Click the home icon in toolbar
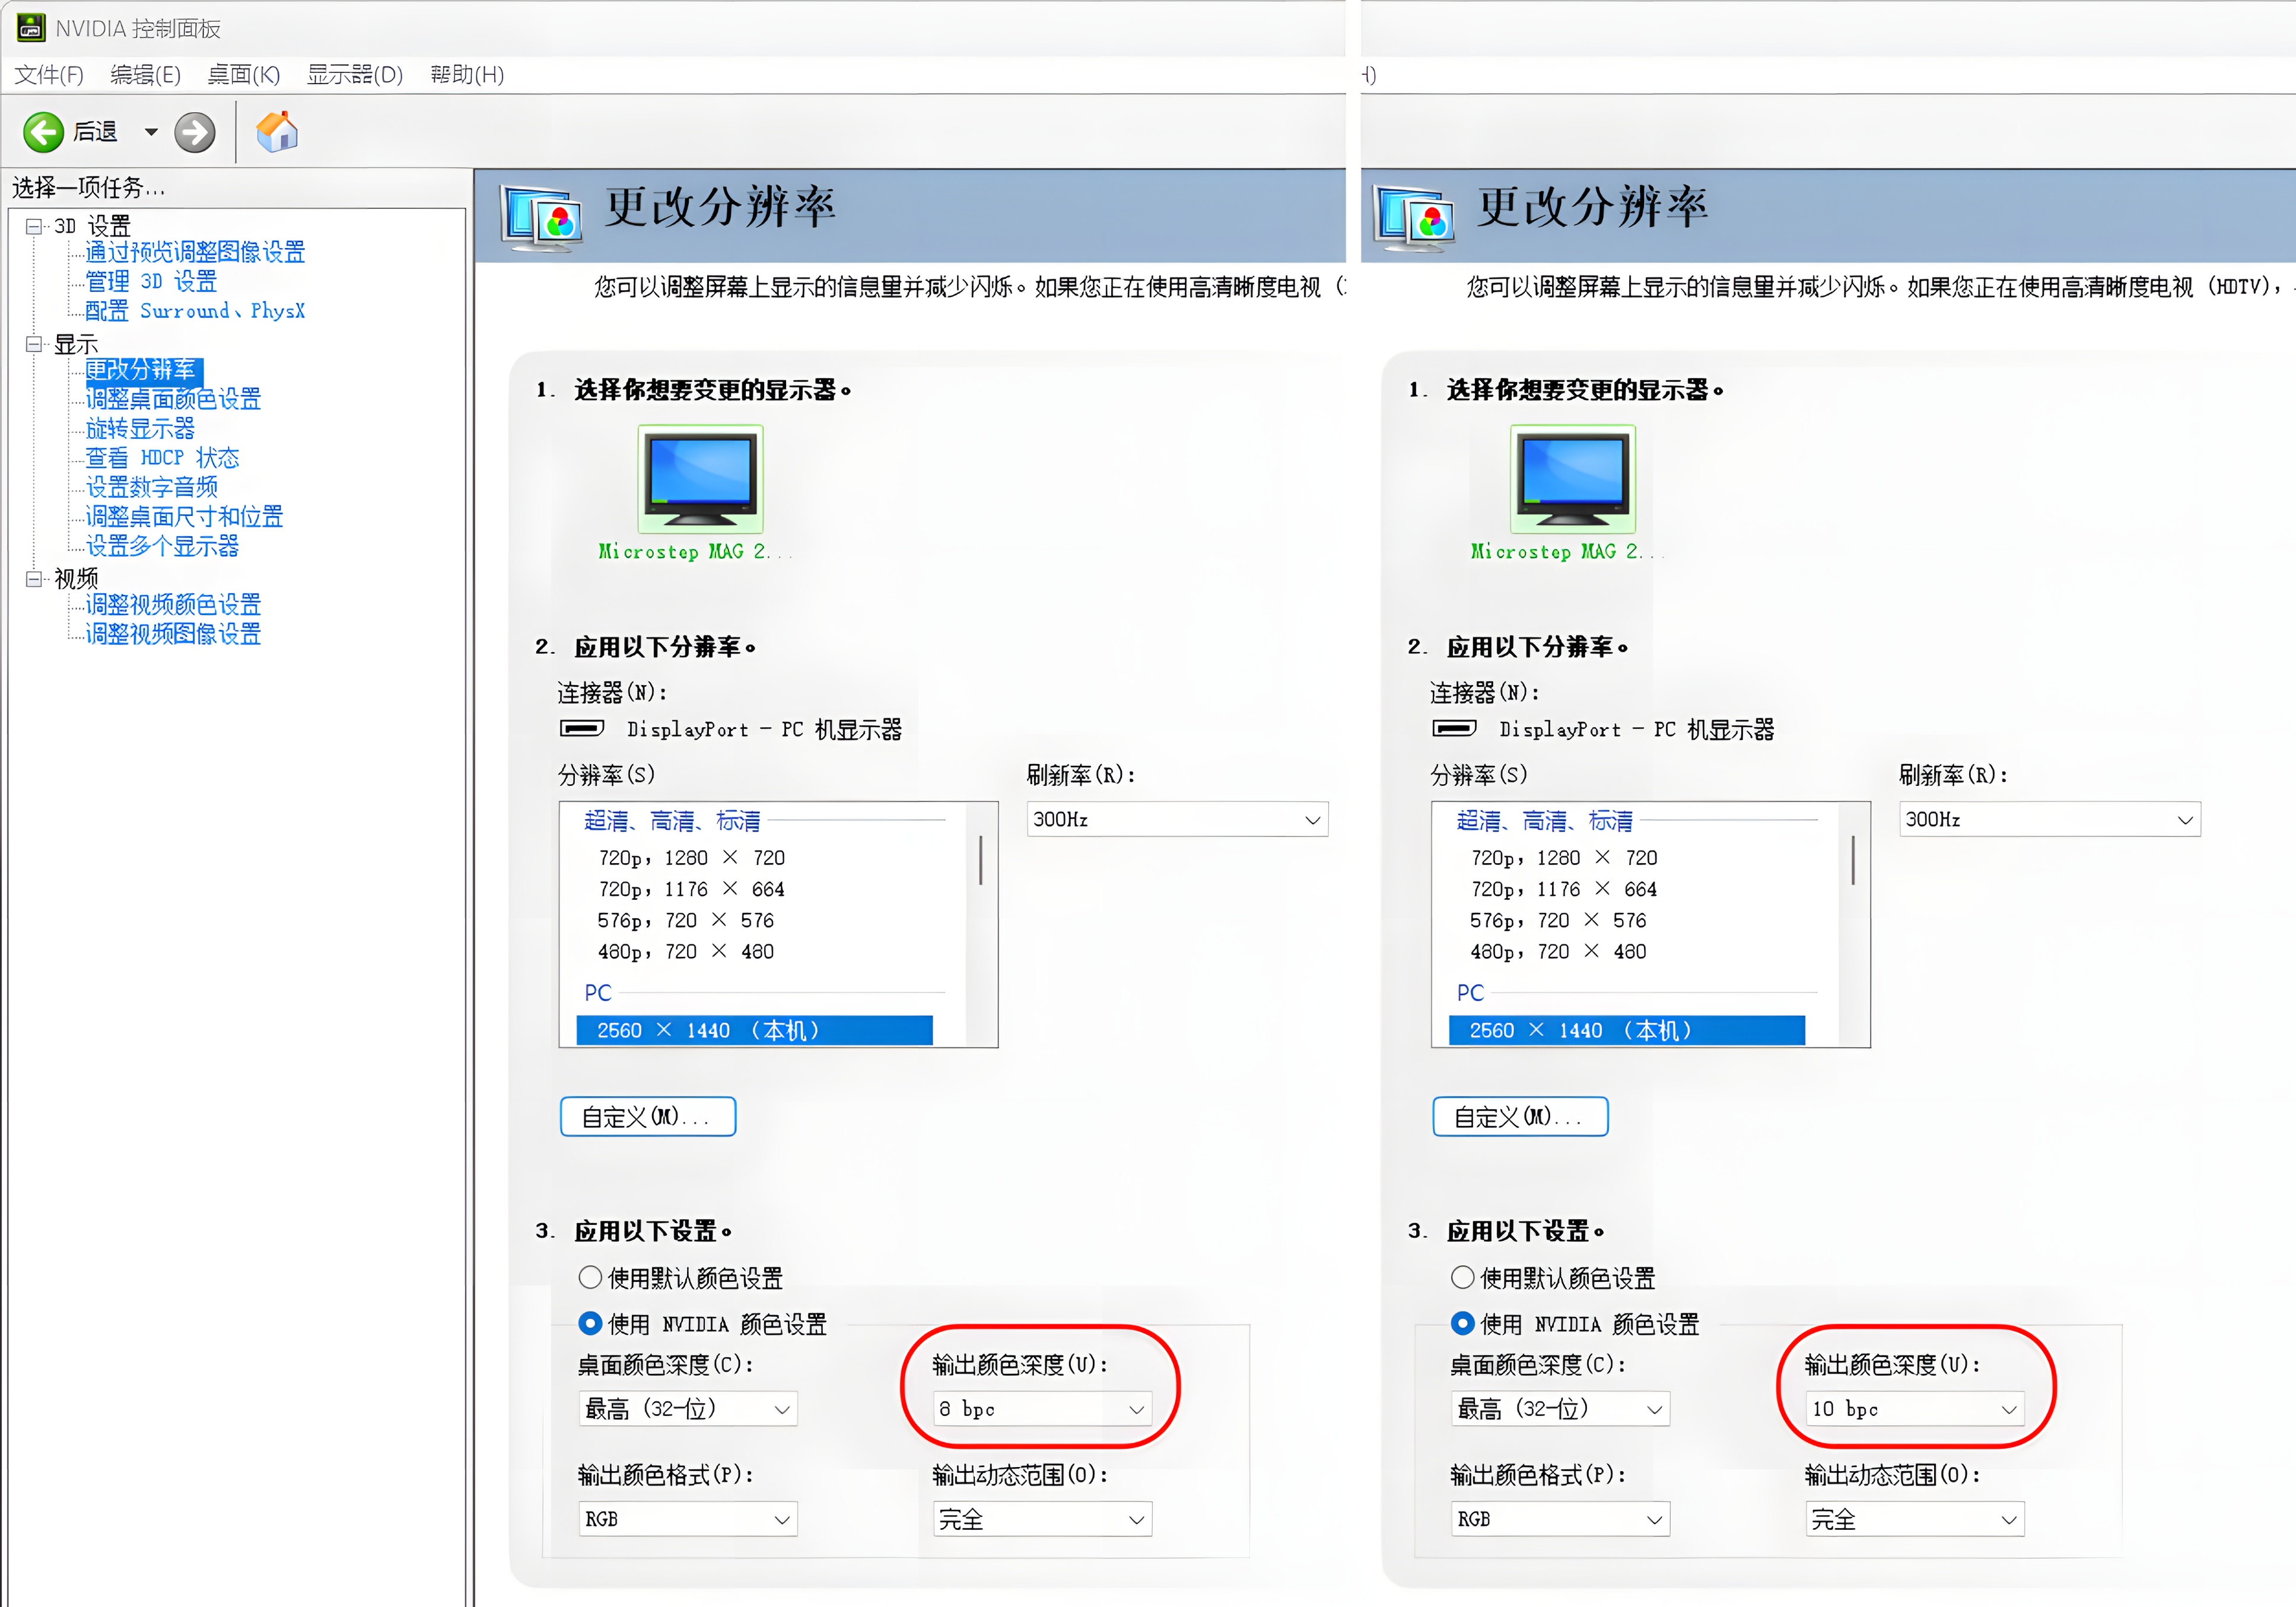This screenshot has width=2296, height=1607. (x=277, y=132)
